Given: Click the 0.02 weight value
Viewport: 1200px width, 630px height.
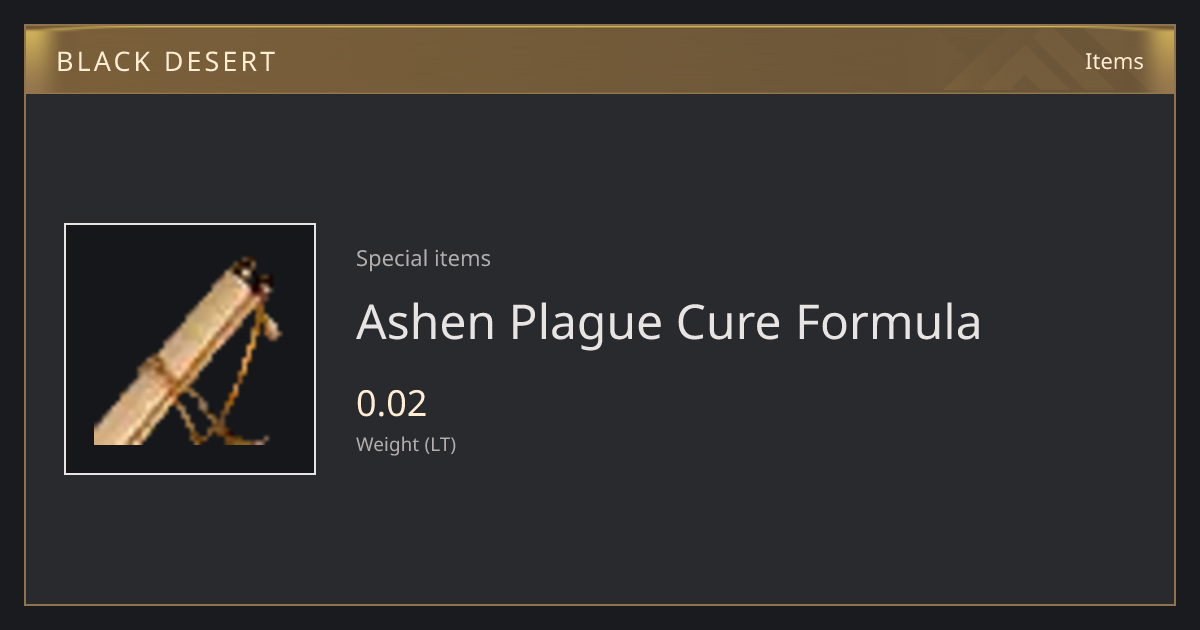Looking at the screenshot, I should point(391,403).
